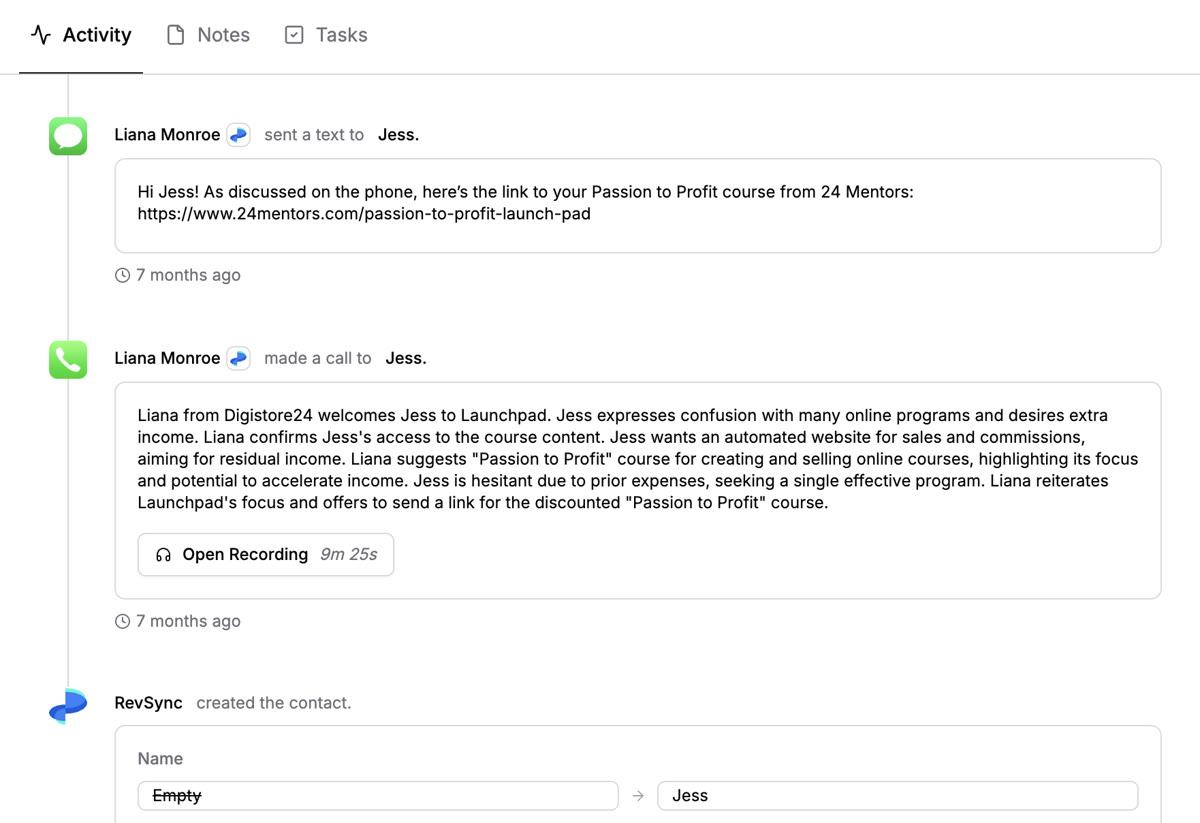
Task: Click the Activity waveform icon
Action: [x=40, y=34]
